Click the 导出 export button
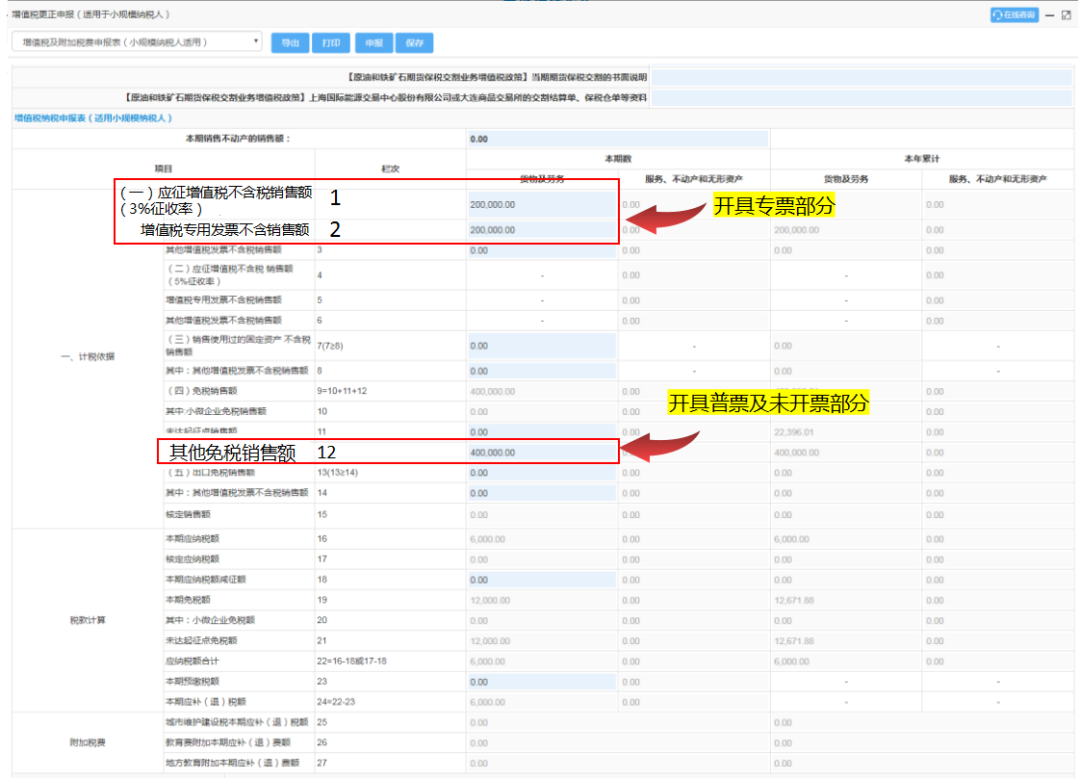The image size is (1080, 779). pos(290,43)
